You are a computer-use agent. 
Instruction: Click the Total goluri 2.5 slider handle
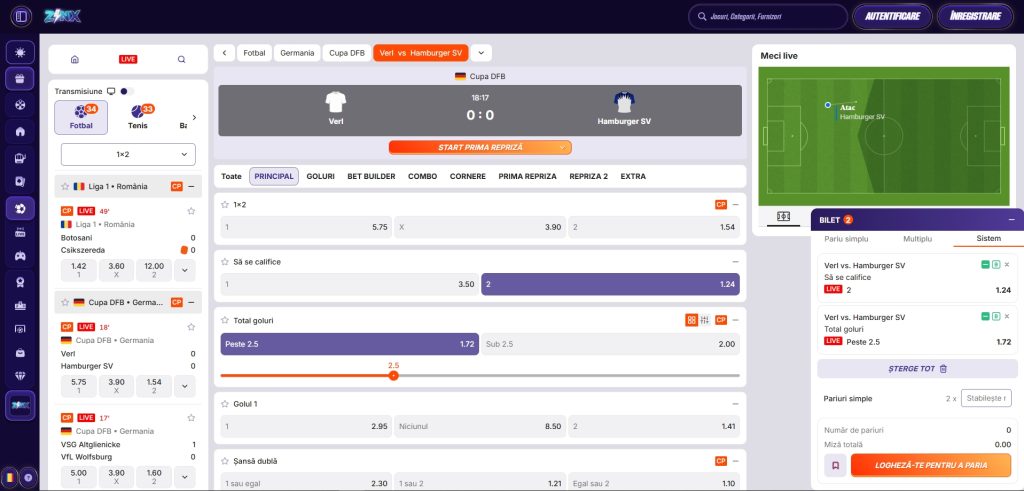click(x=393, y=375)
